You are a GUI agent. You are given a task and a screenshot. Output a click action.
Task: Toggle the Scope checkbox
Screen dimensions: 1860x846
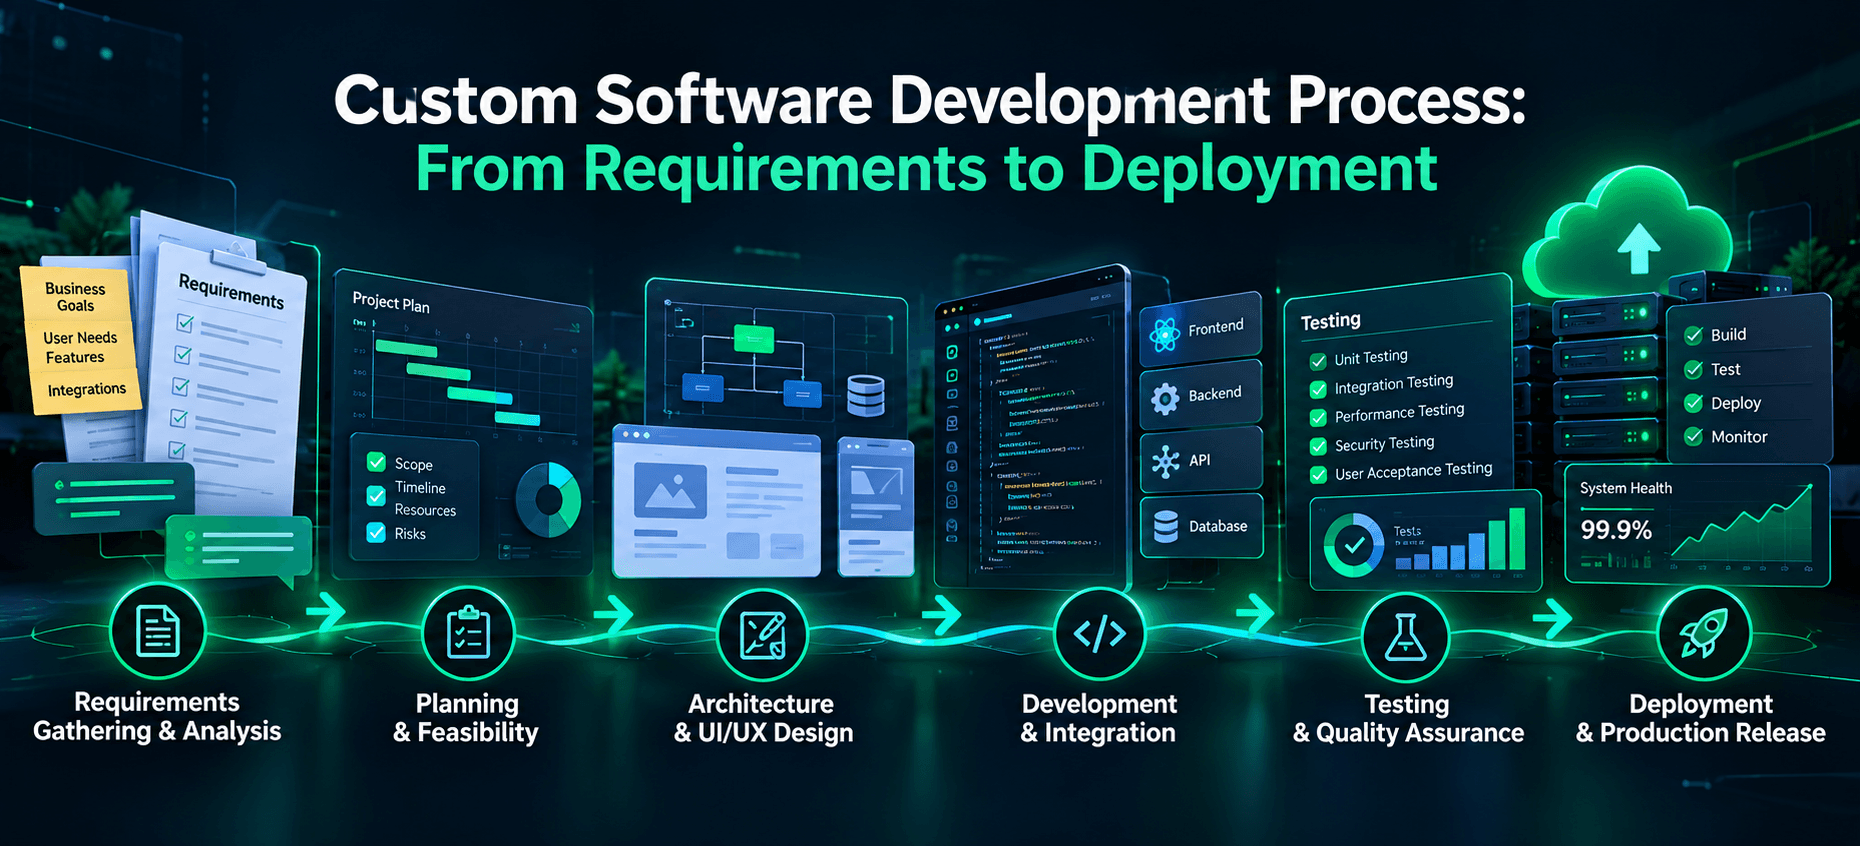[376, 462]
